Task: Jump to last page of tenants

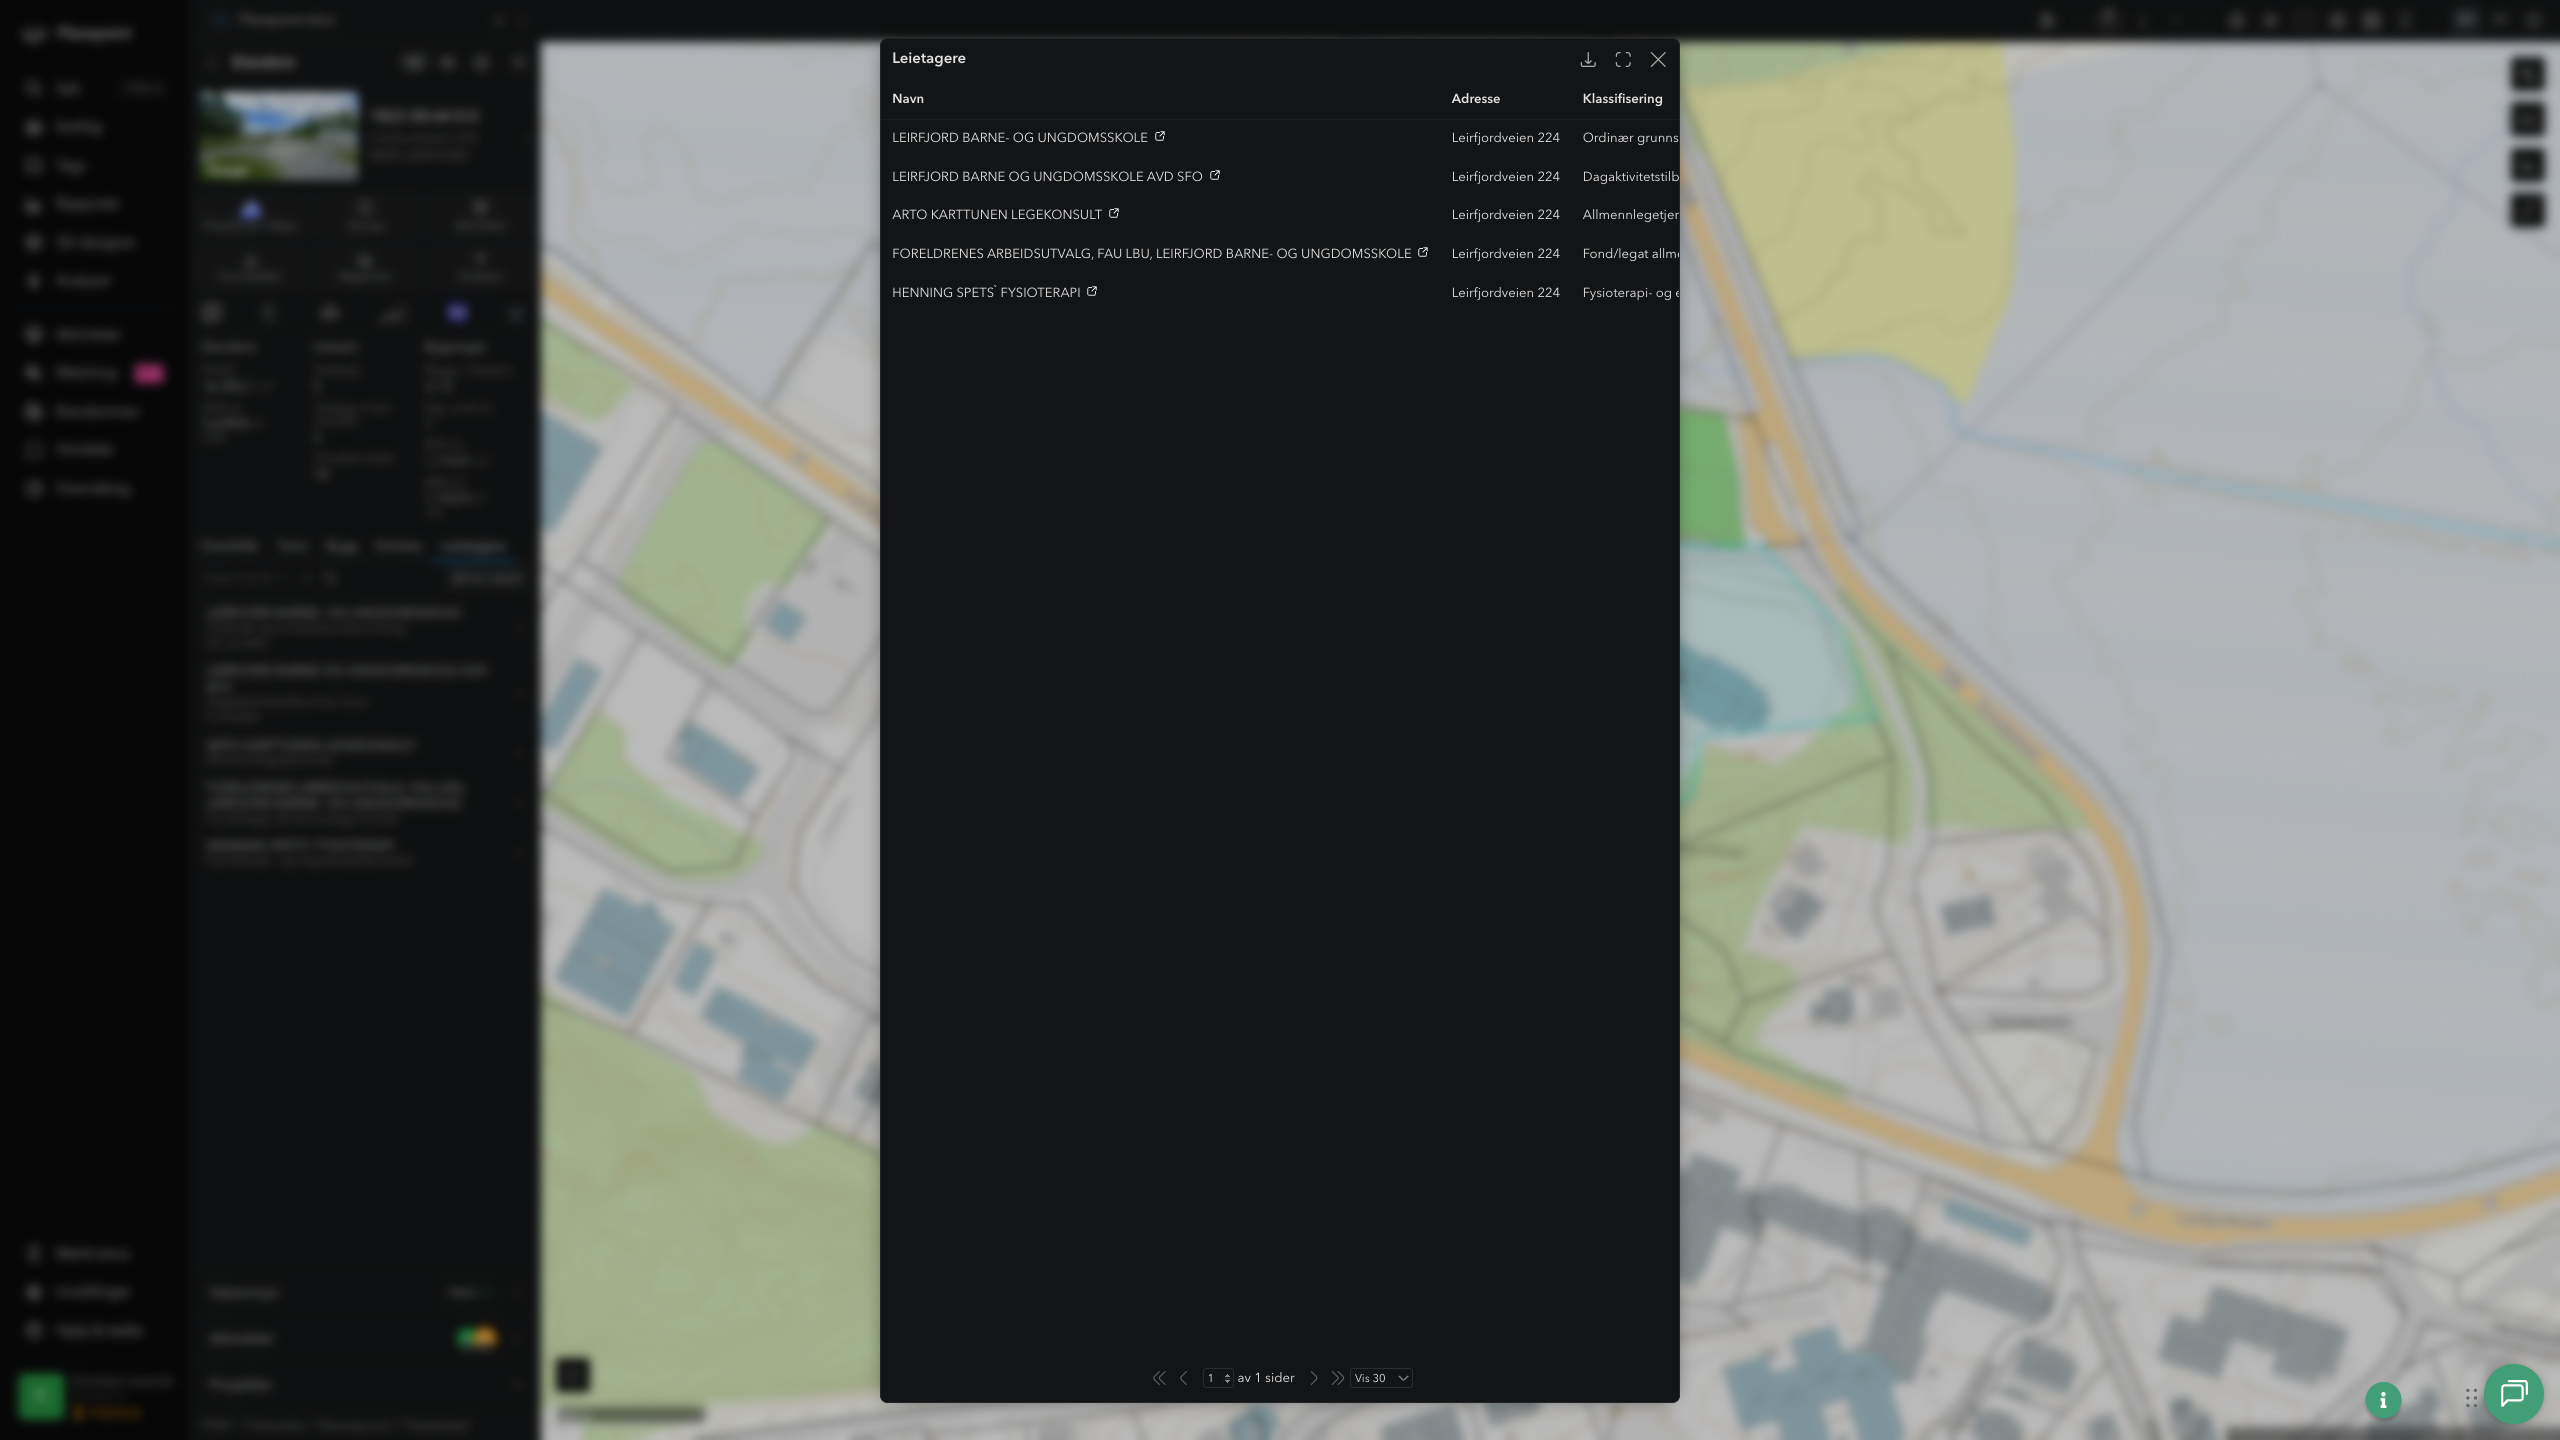Action: tap(1337, 1378)
